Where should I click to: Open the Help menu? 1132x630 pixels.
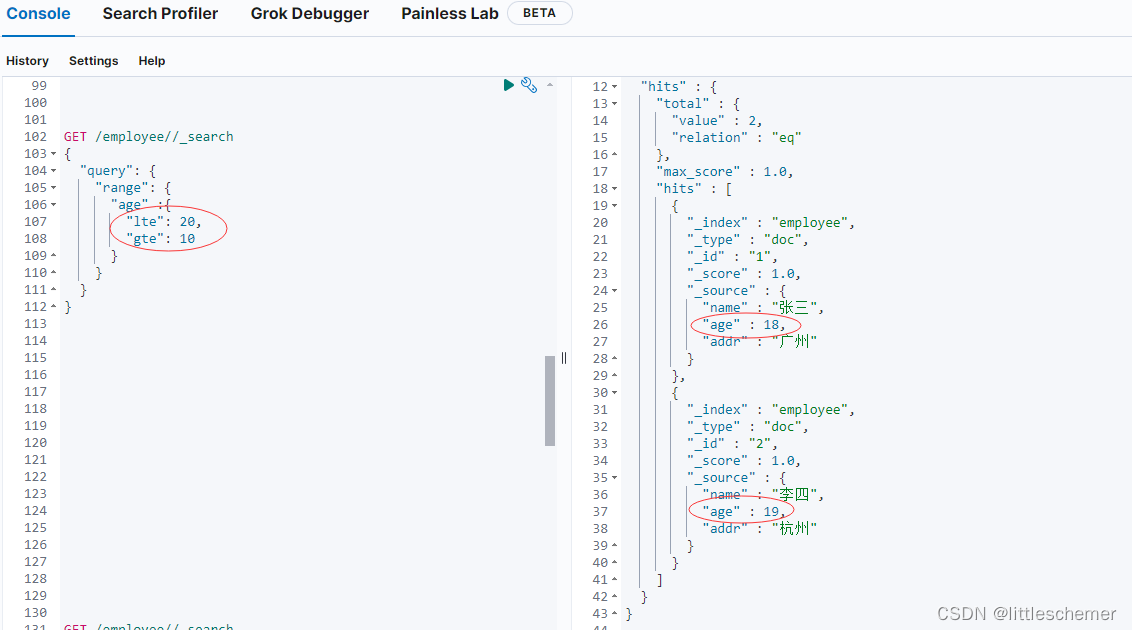click(151, 61)
